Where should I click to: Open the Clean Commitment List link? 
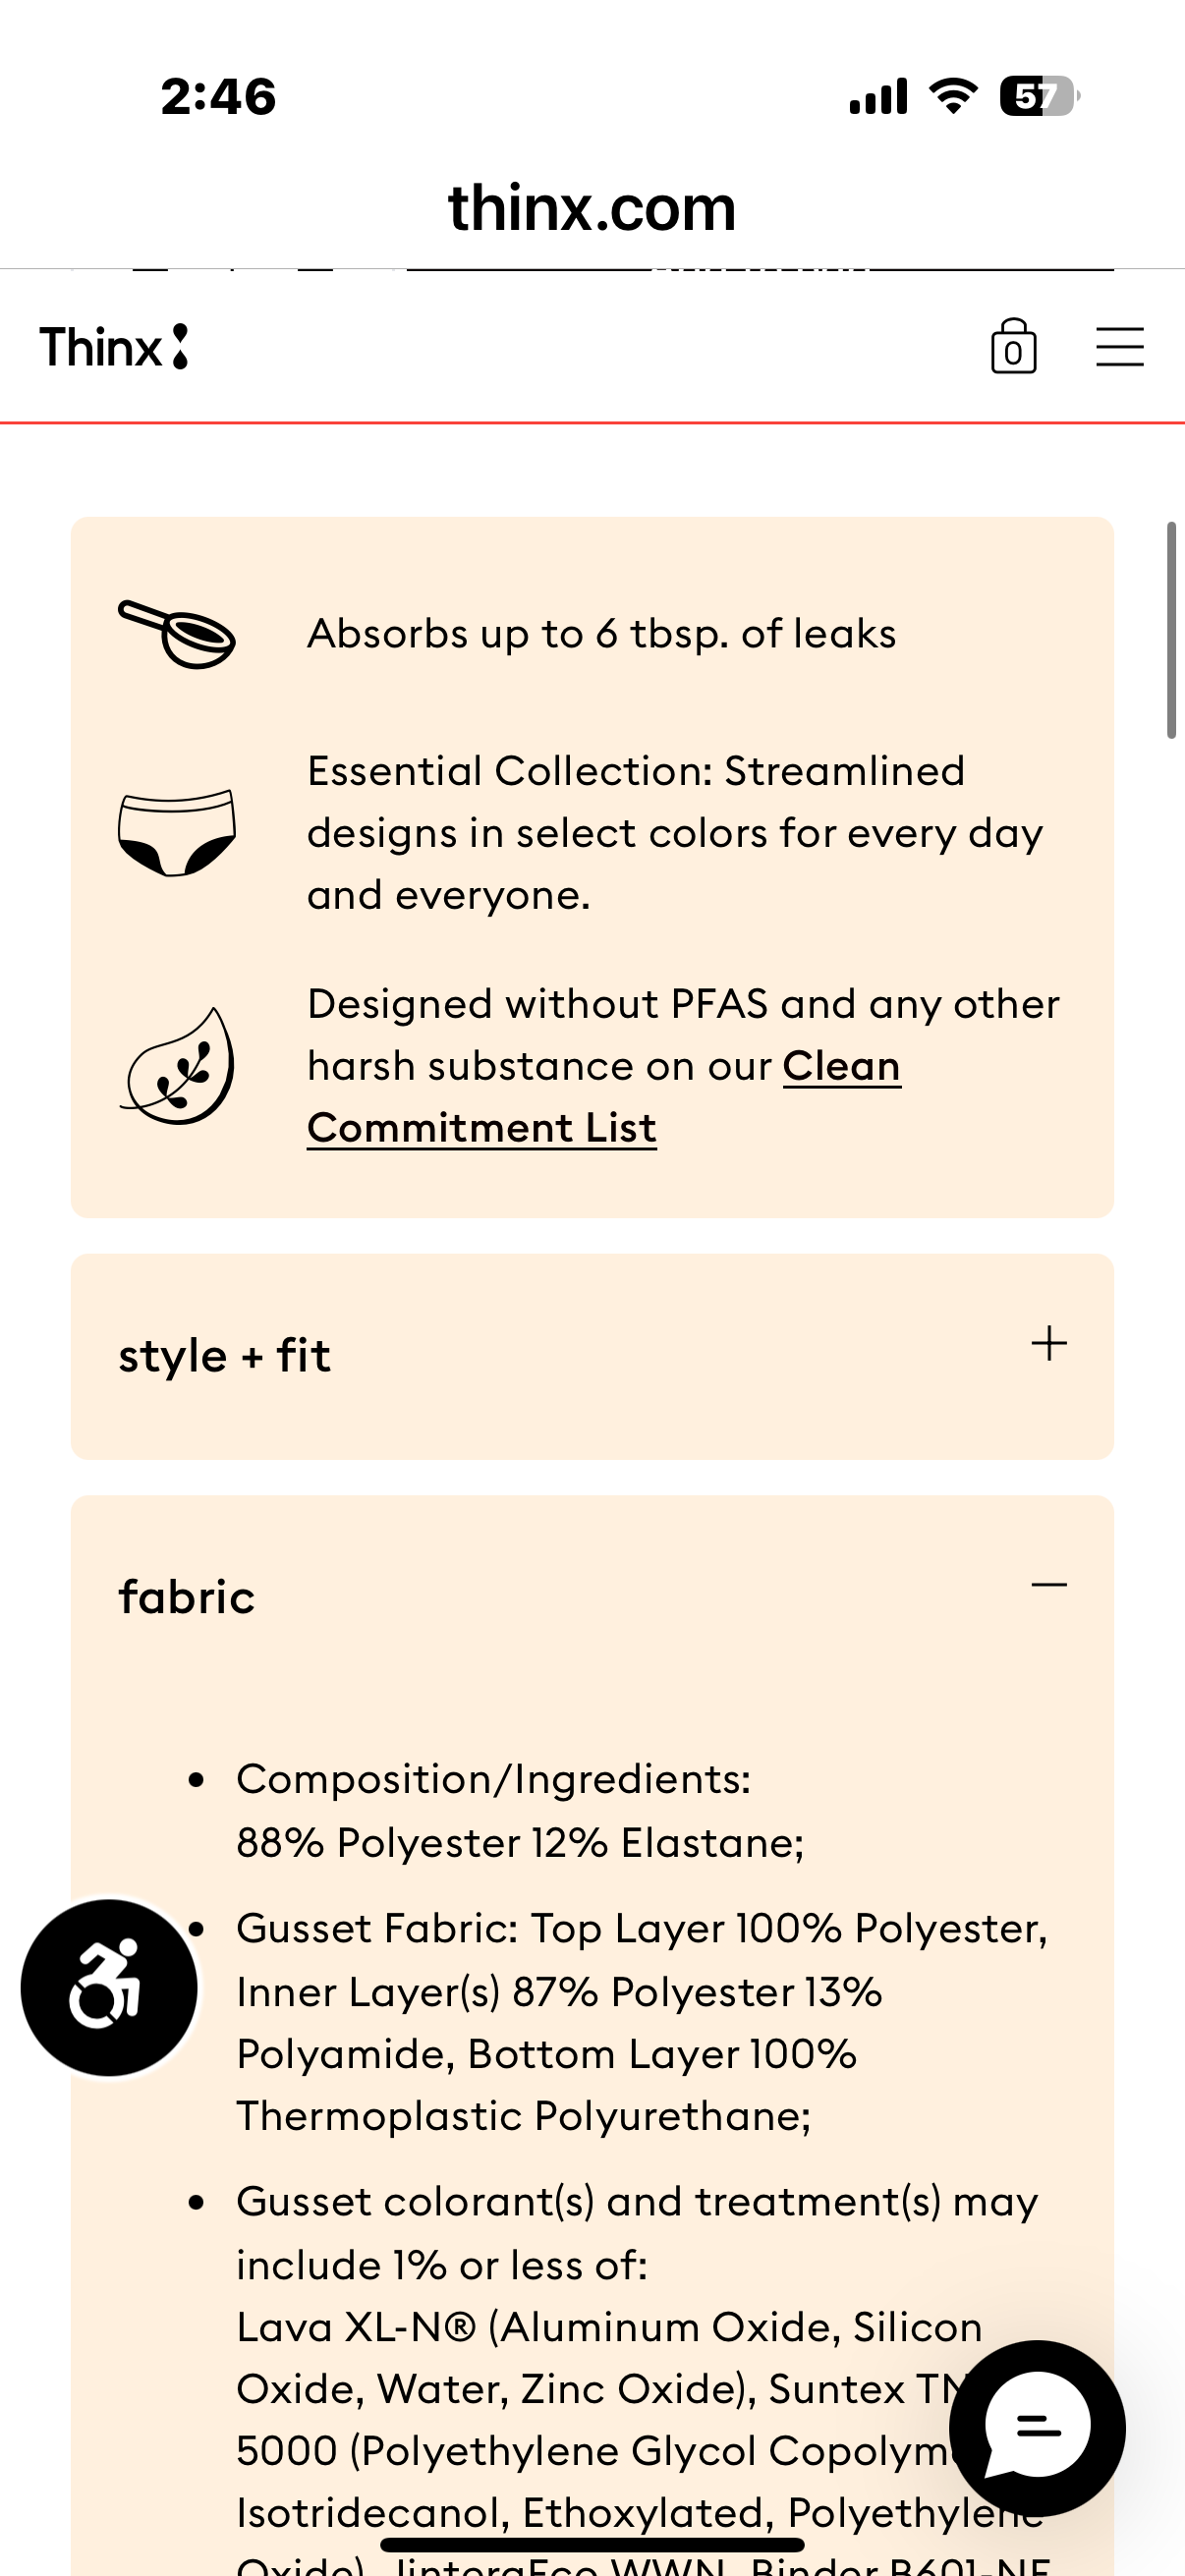point(604,1097)
